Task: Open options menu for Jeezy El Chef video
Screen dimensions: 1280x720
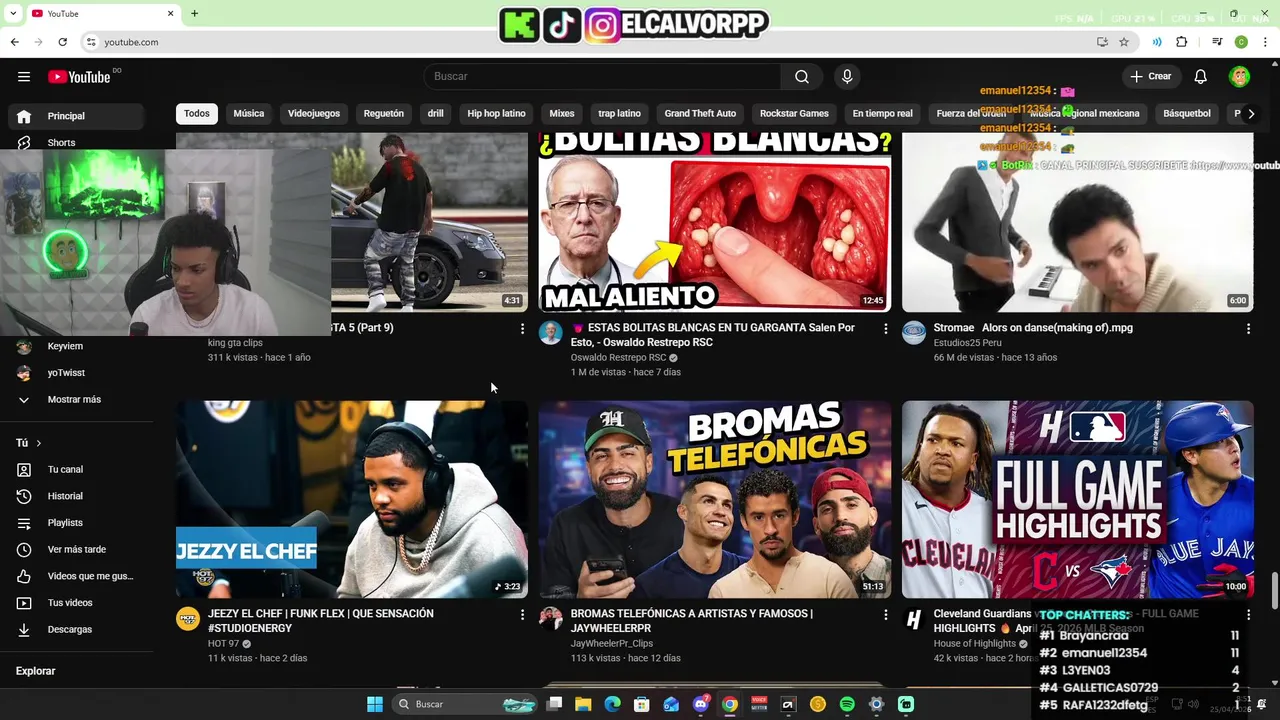Action: pyautogui.click(x=522, y=615)
